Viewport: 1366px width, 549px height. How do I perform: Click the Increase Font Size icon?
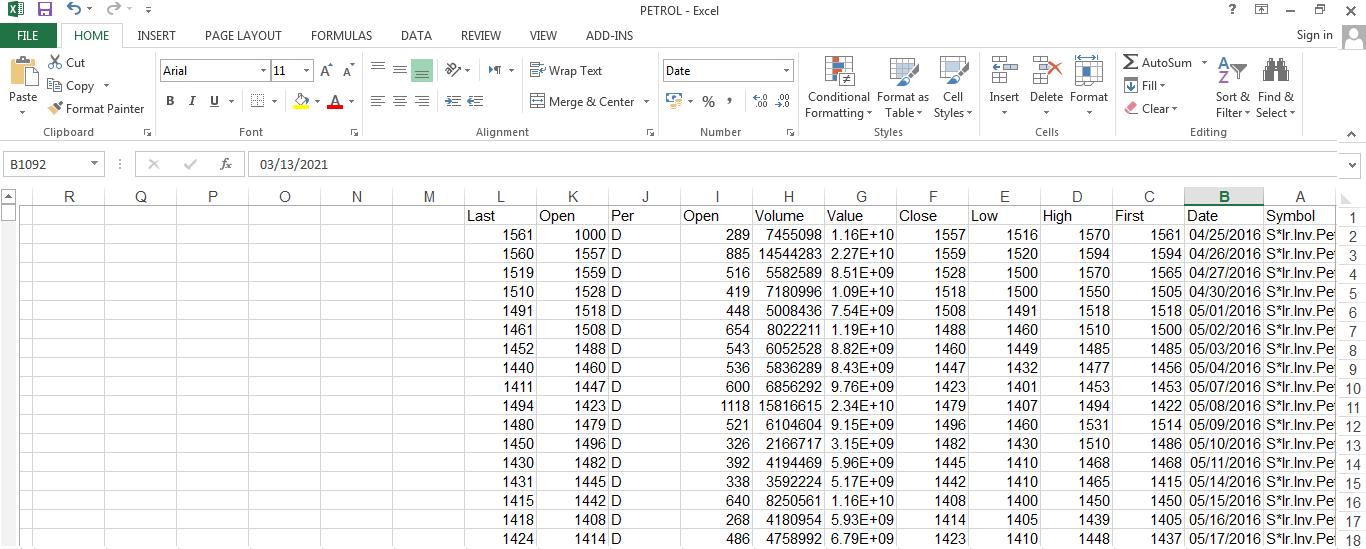pyautogui.click(x=327, y=71)
